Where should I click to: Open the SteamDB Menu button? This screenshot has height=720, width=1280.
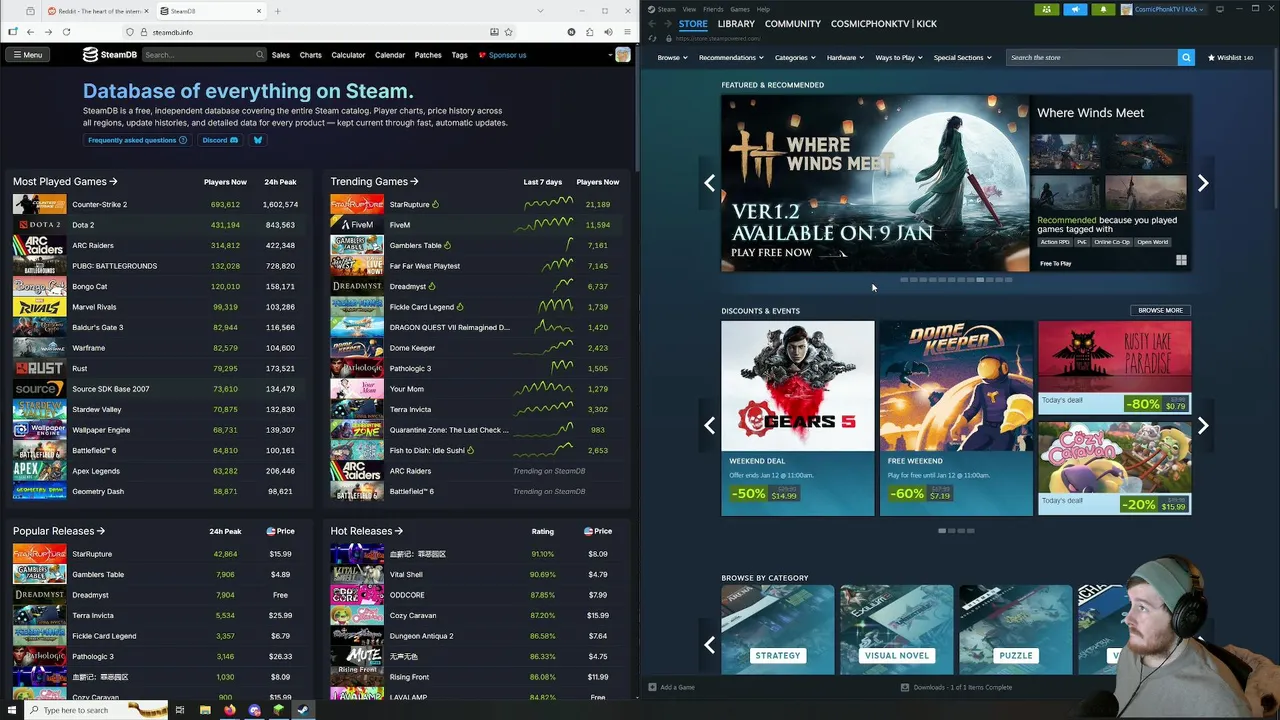click(27, 55)
